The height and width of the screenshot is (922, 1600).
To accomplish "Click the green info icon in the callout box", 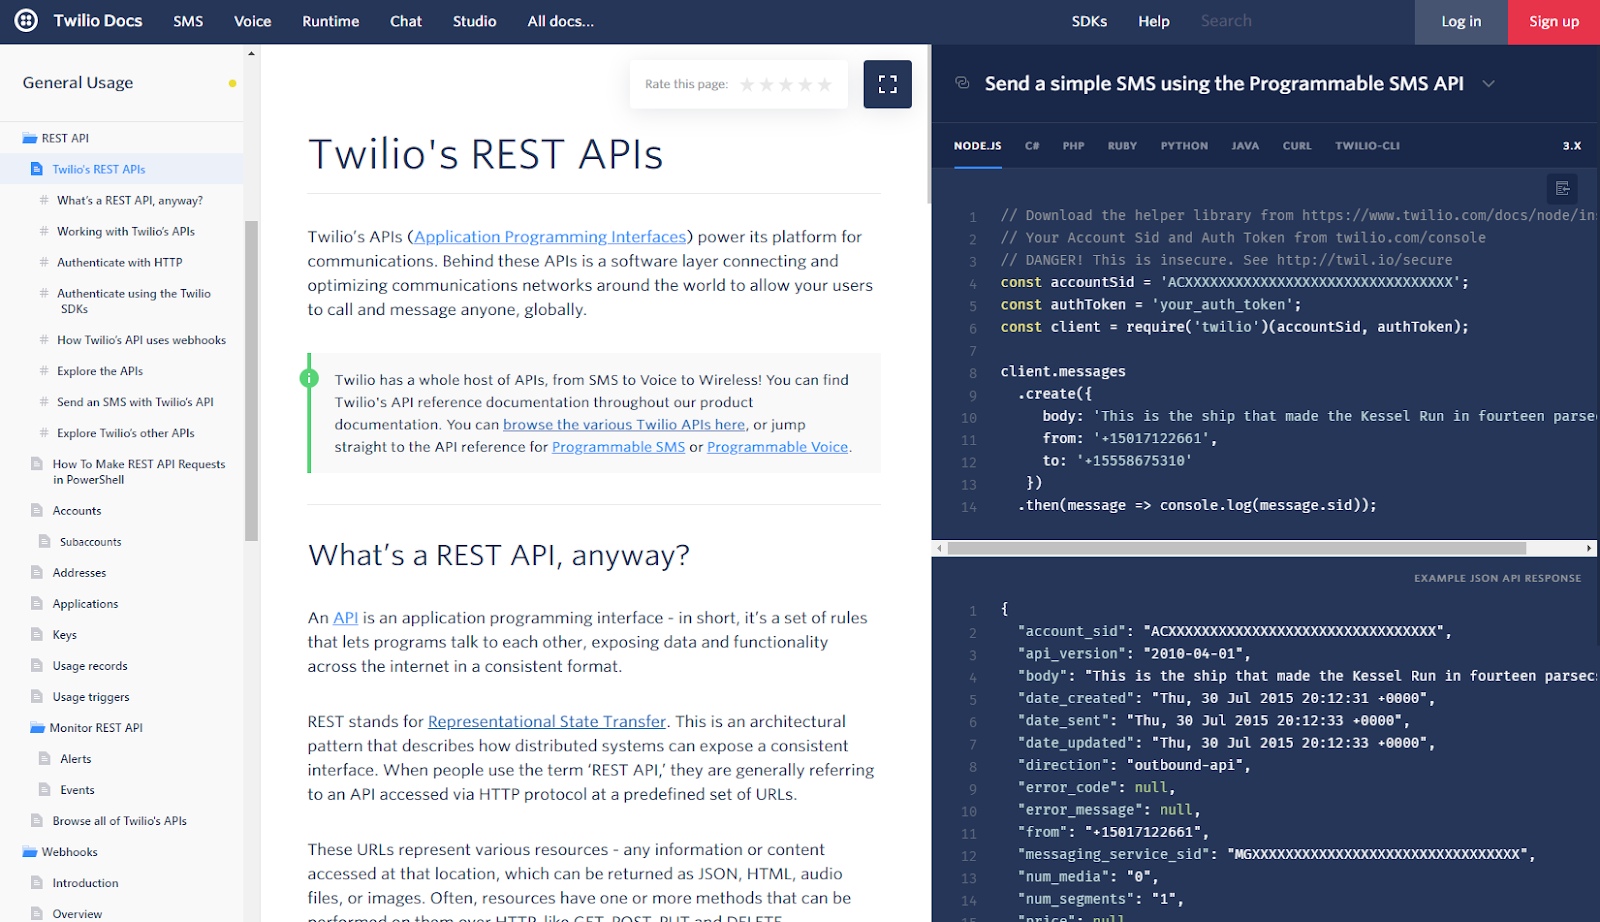I will click(309, 379).
